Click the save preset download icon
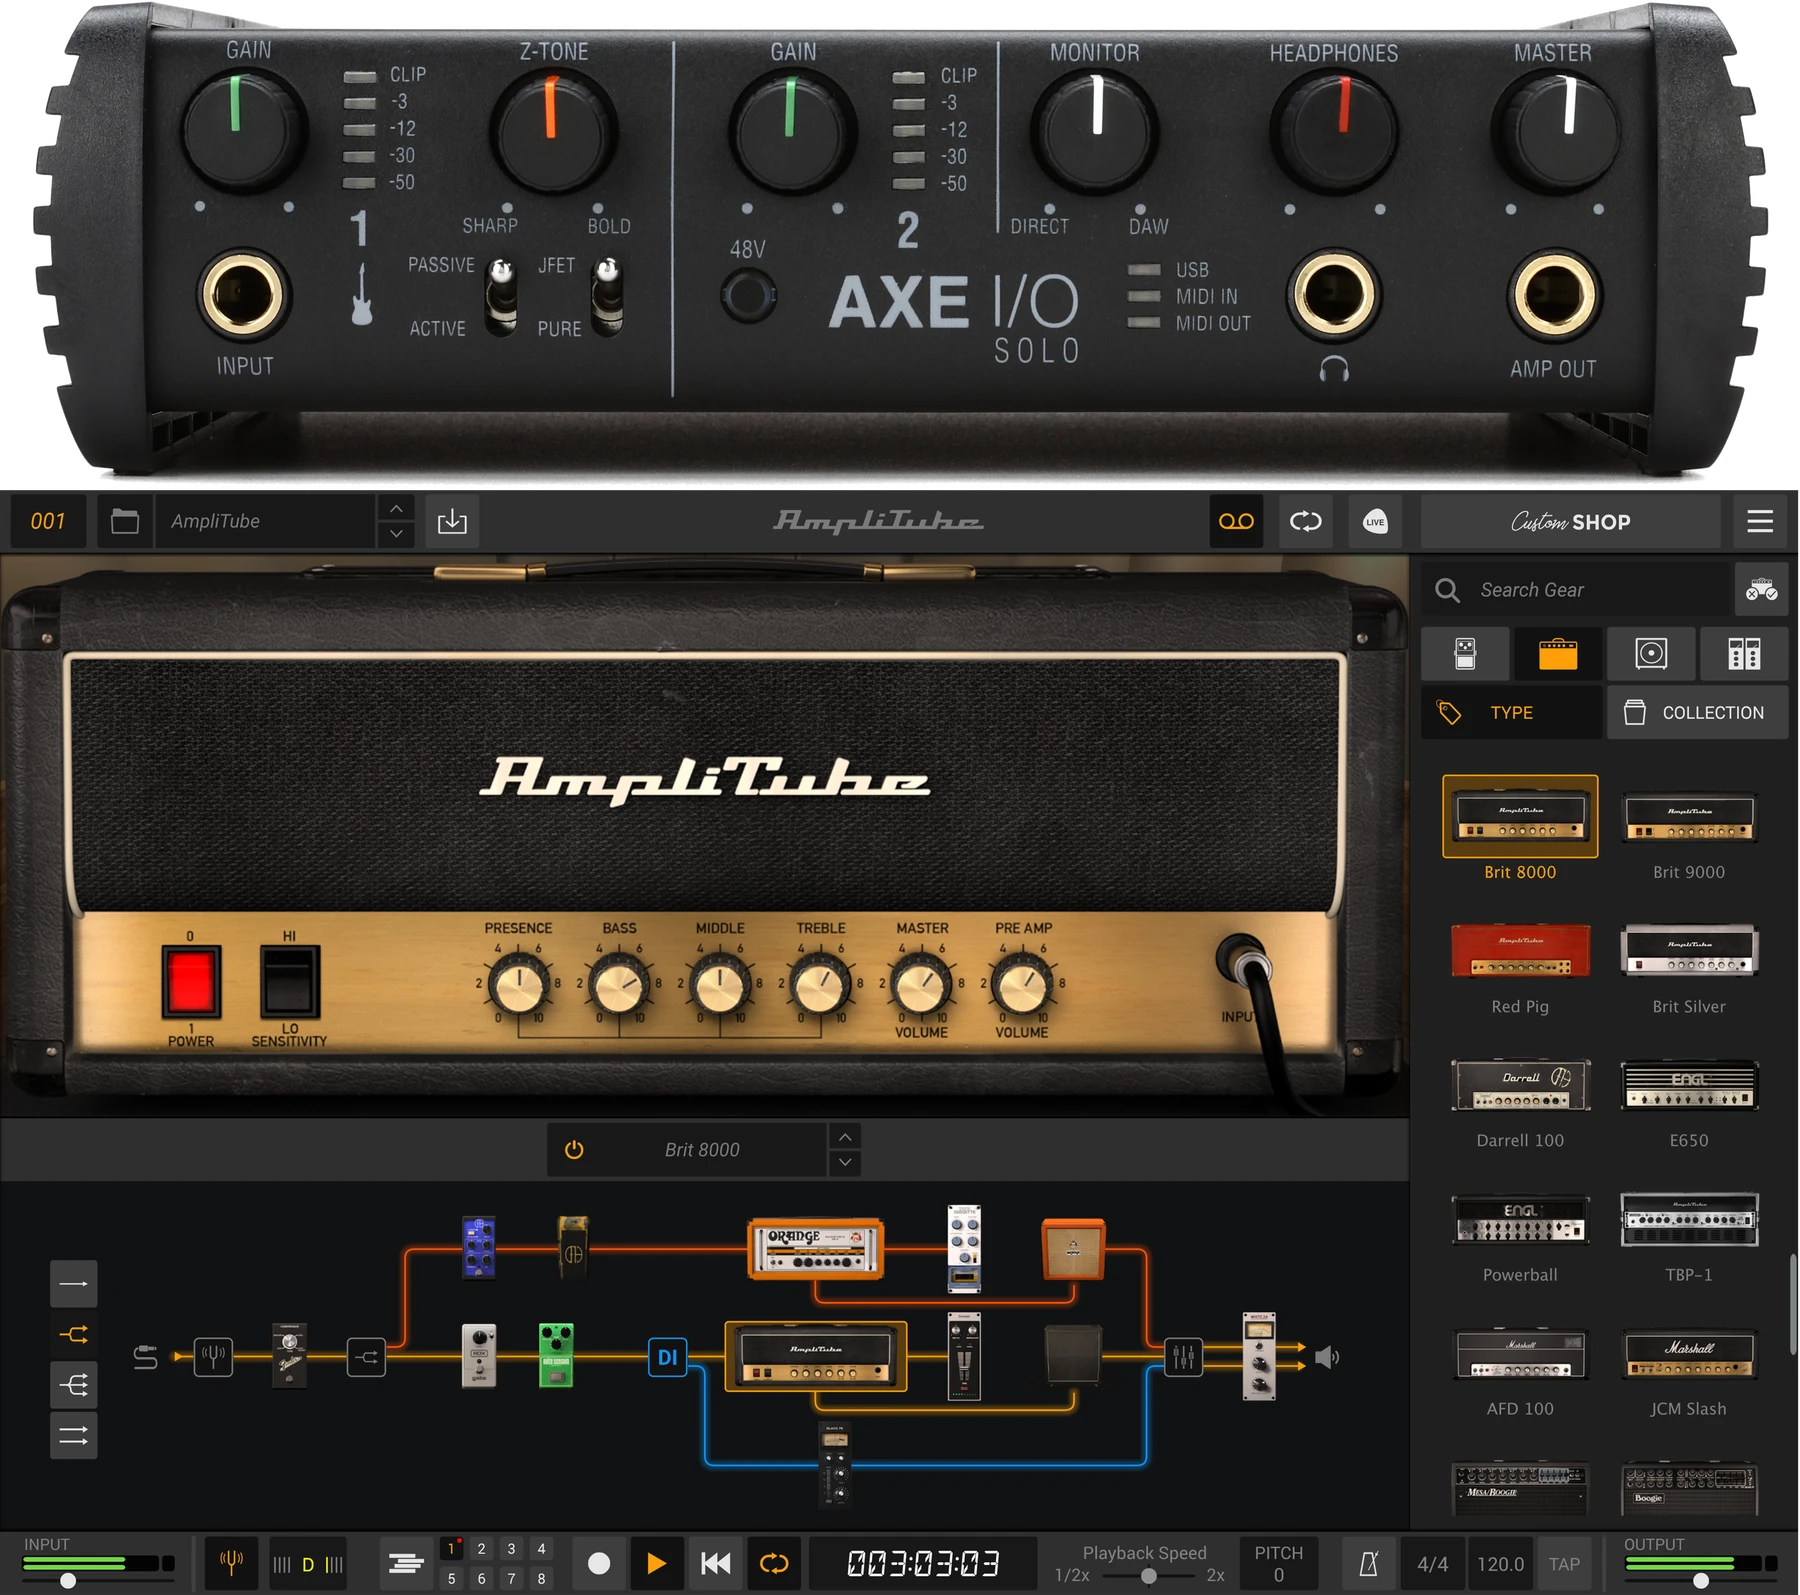 pyautogui.click(x=452, y=521)
